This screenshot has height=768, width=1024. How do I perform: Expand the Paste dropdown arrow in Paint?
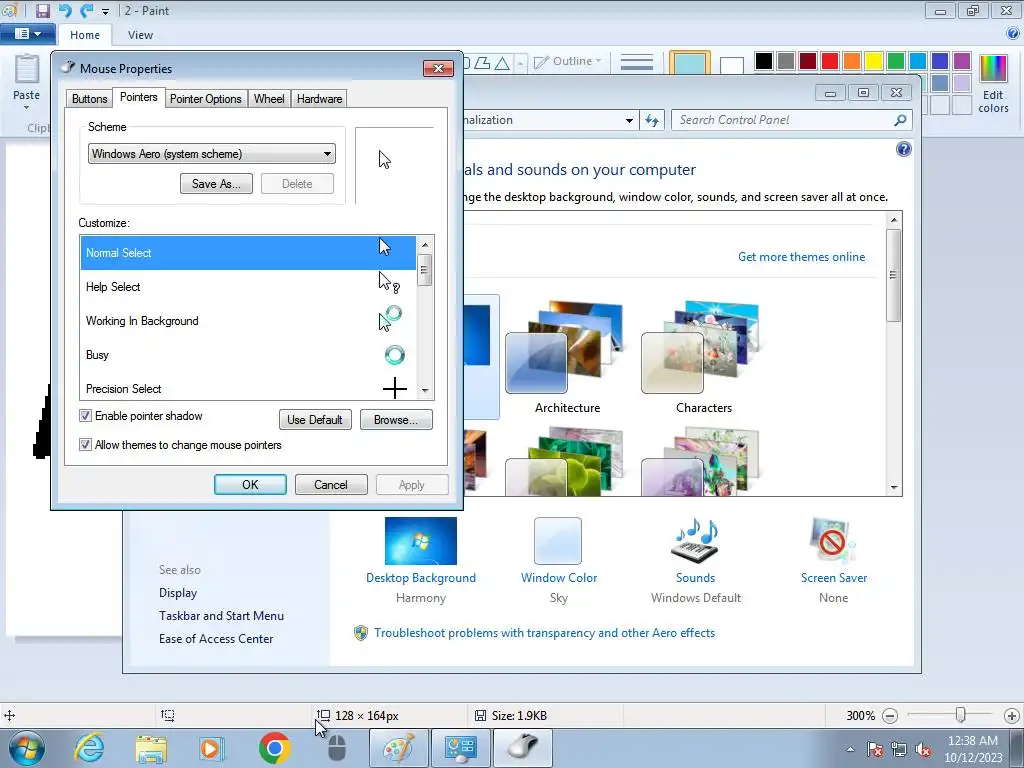click(27, 107)
